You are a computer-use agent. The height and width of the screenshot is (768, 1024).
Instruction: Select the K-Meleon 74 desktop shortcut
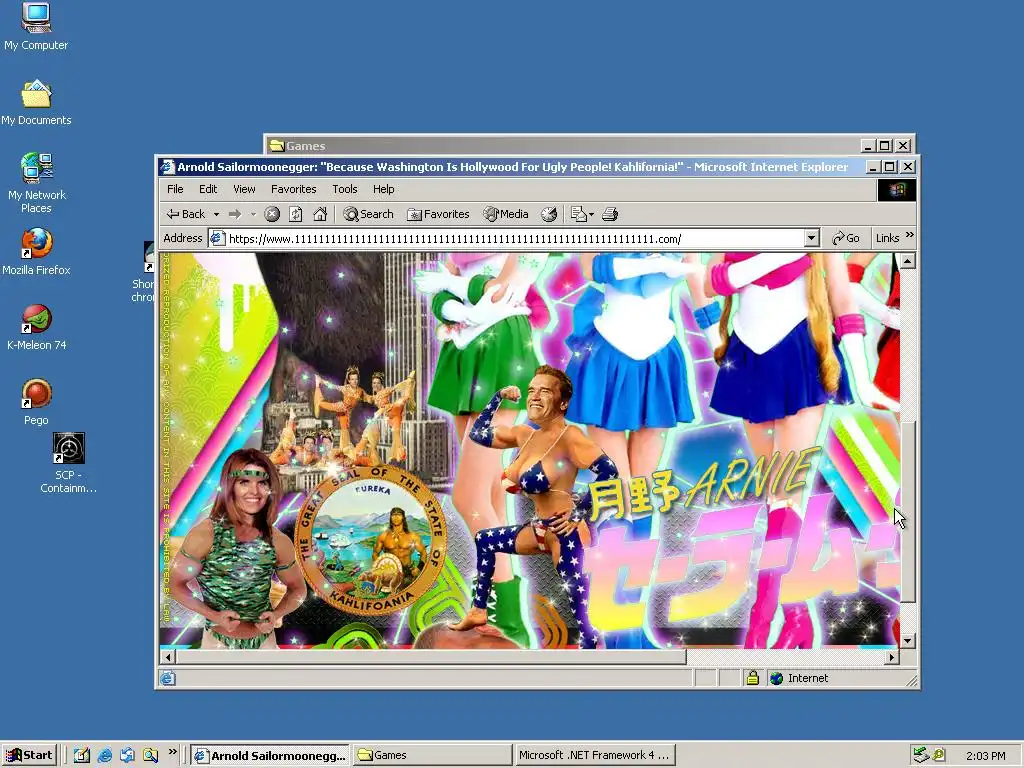coord(37,327)
